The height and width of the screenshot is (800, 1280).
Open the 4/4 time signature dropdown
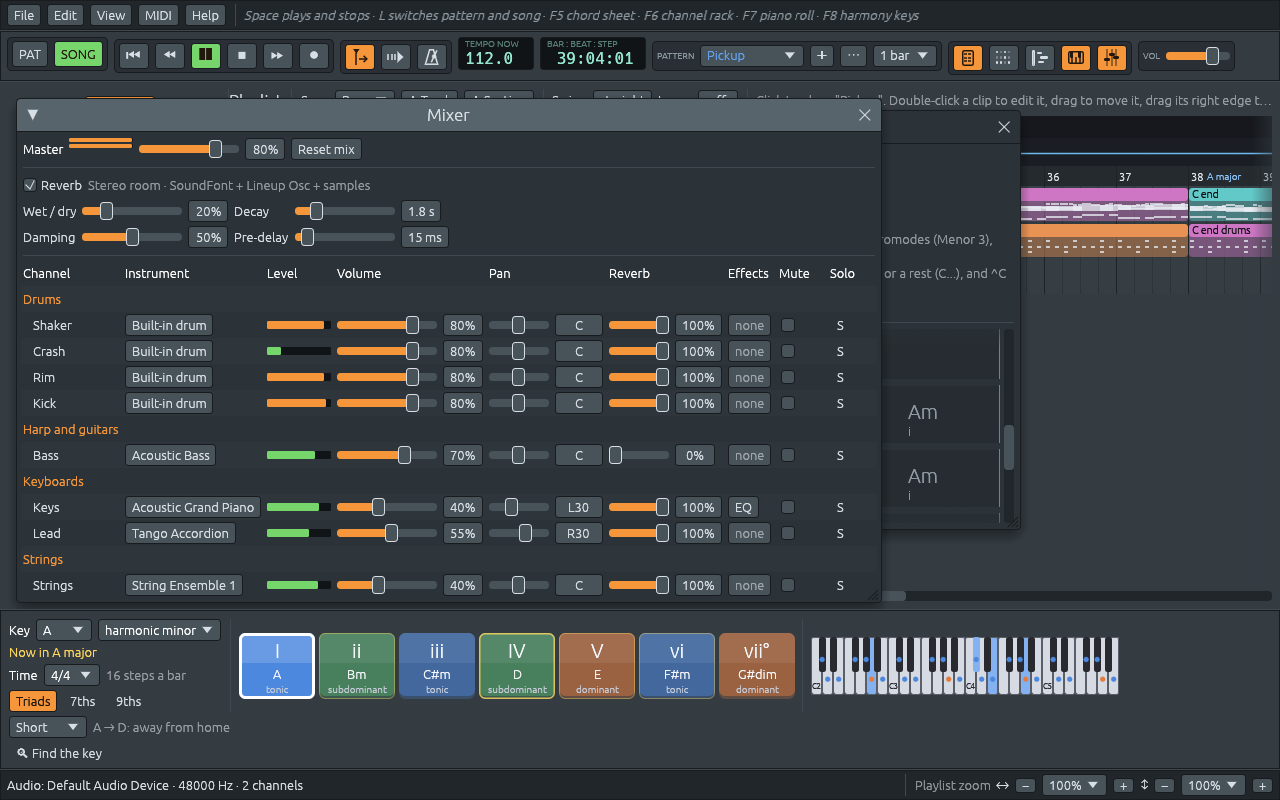point(71,675)
